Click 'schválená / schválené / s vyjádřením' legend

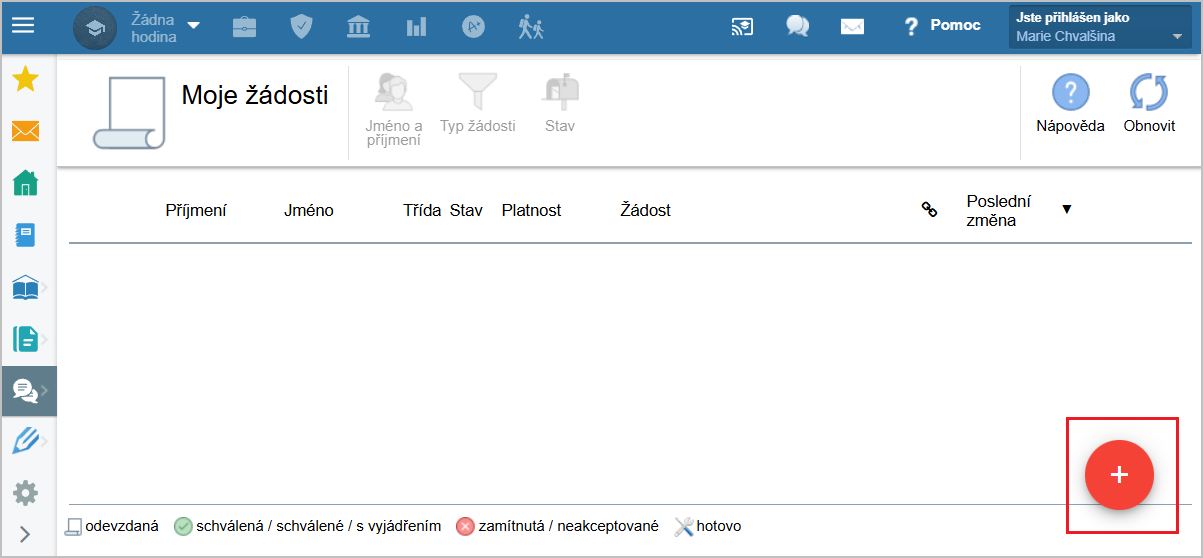coord(308,526)
